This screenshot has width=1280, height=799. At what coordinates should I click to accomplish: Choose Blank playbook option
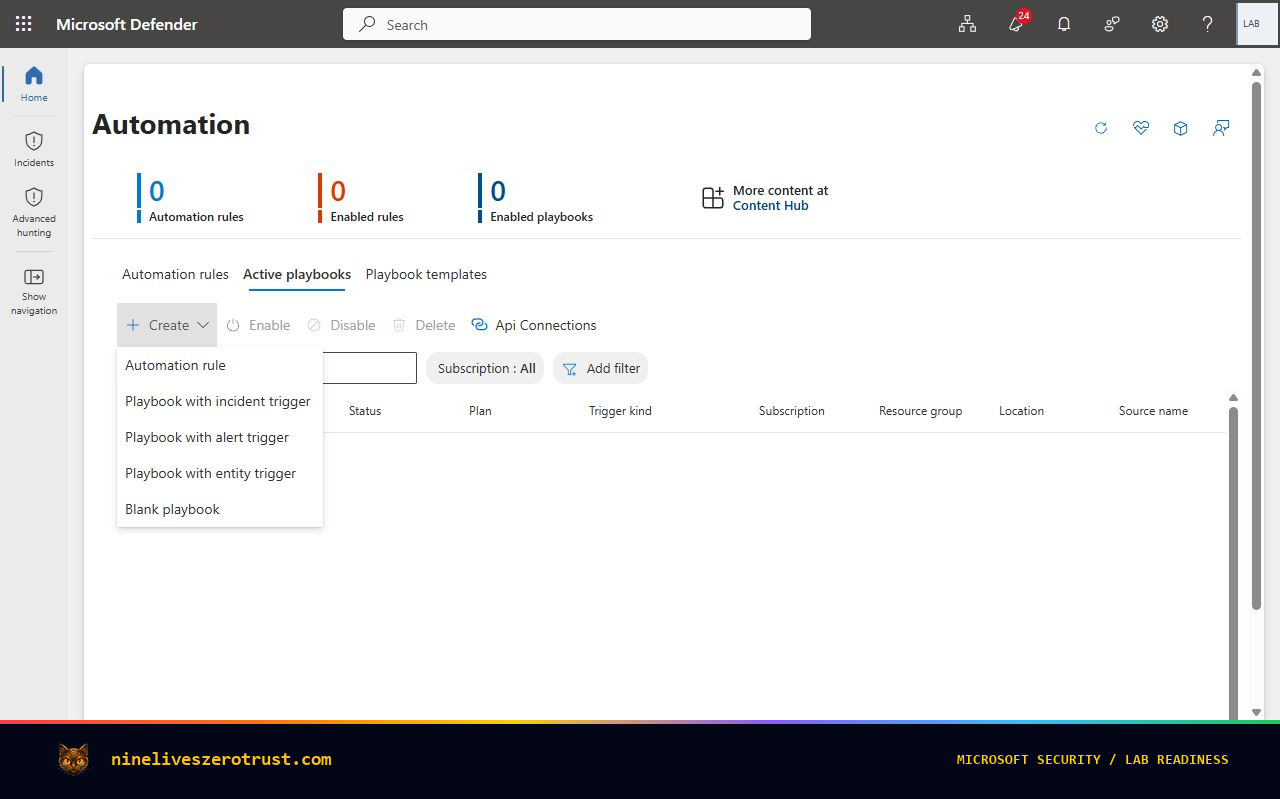(x=220, y=509)
